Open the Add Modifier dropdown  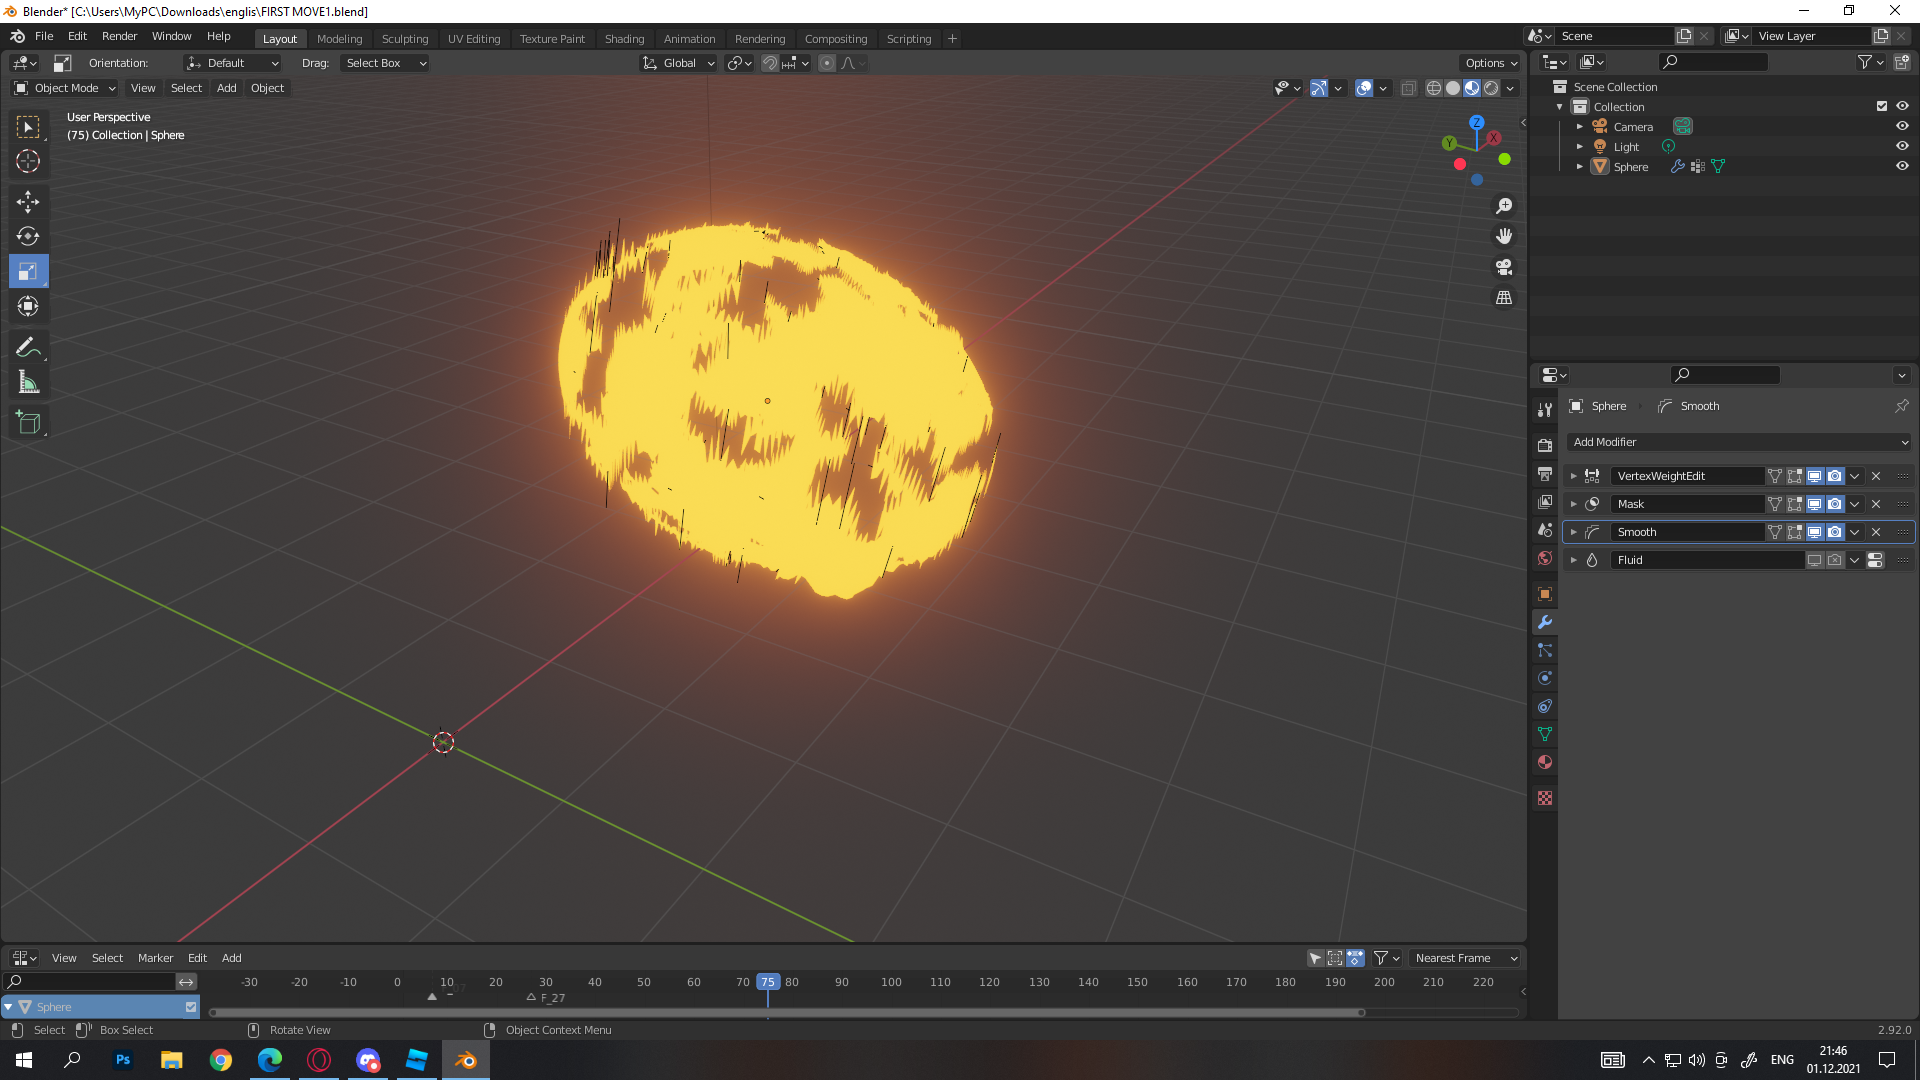coord(1738,442)
